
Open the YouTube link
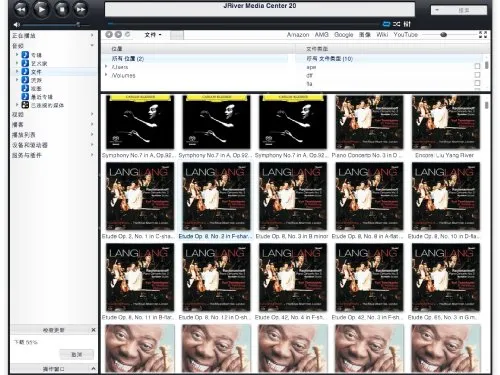pyautogui.click(x=405, y=35)
